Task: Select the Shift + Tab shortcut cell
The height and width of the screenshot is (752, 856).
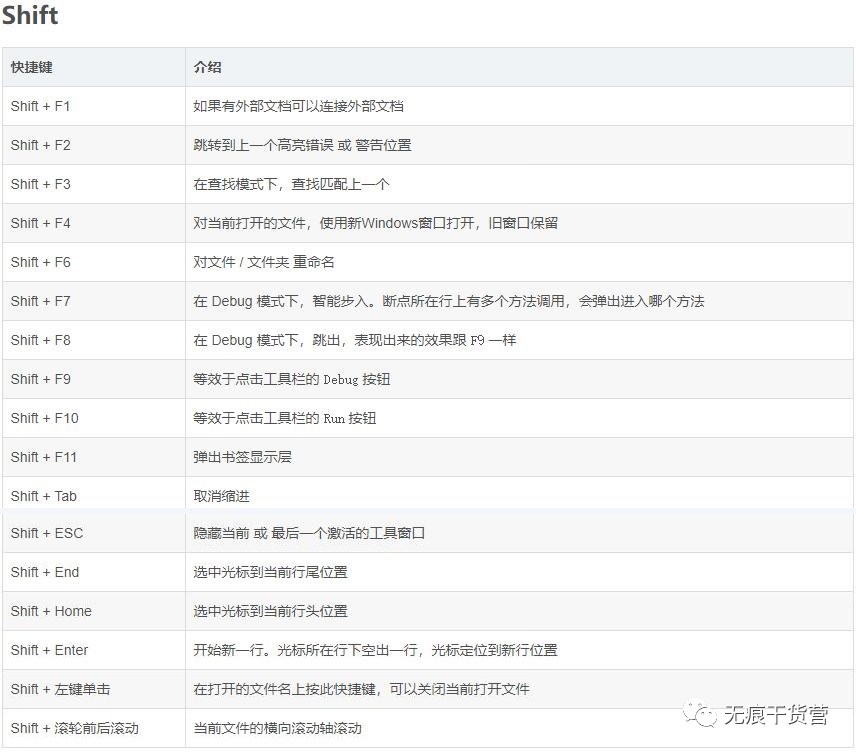Action: [94, 496]
